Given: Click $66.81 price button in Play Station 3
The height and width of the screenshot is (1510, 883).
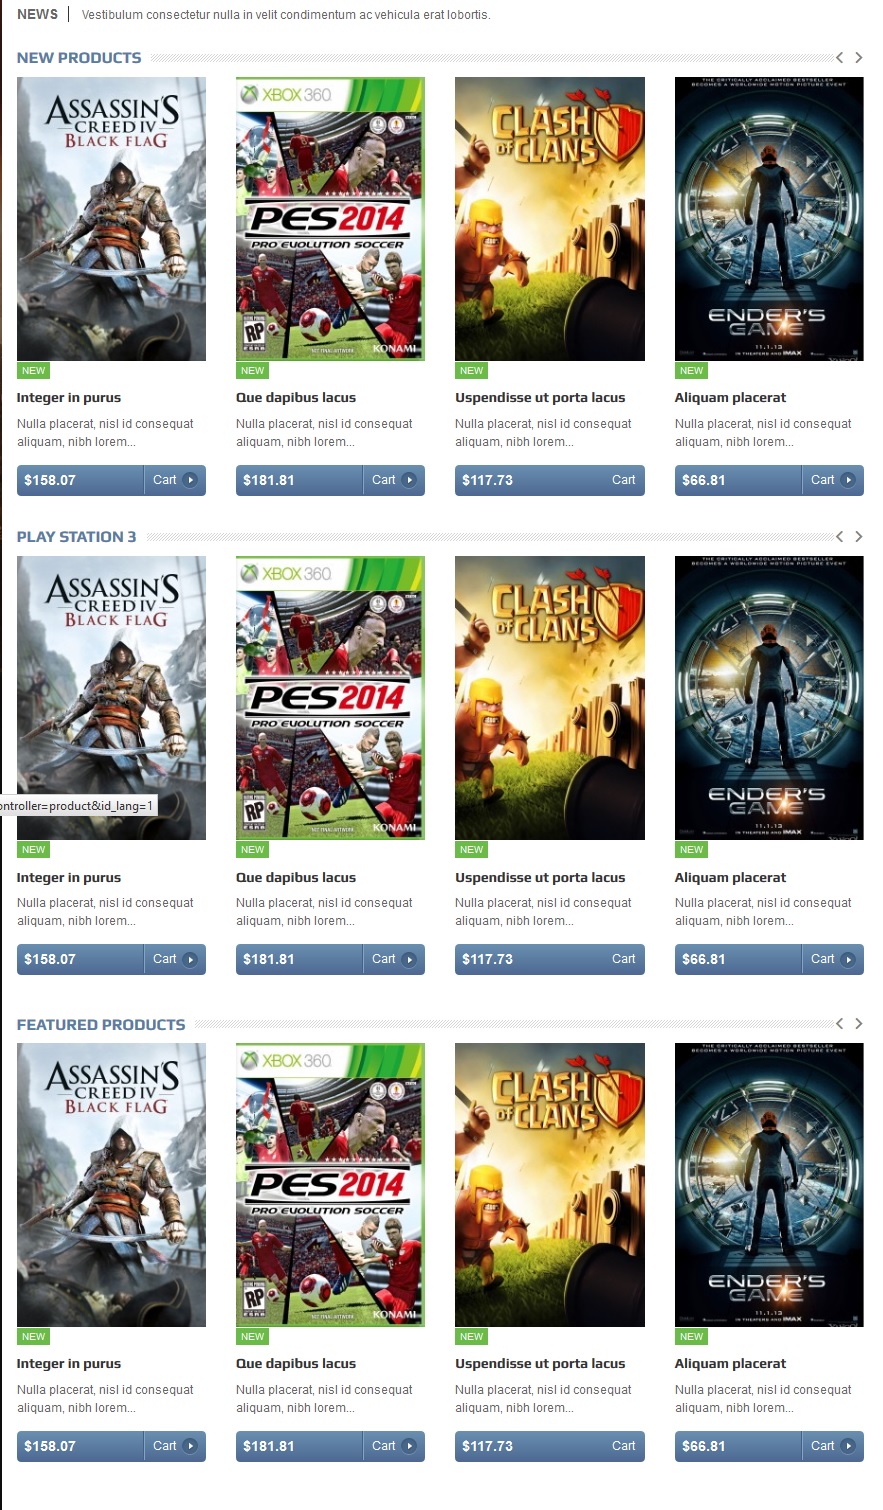Looking at the screenshot, I should (738, 959).
